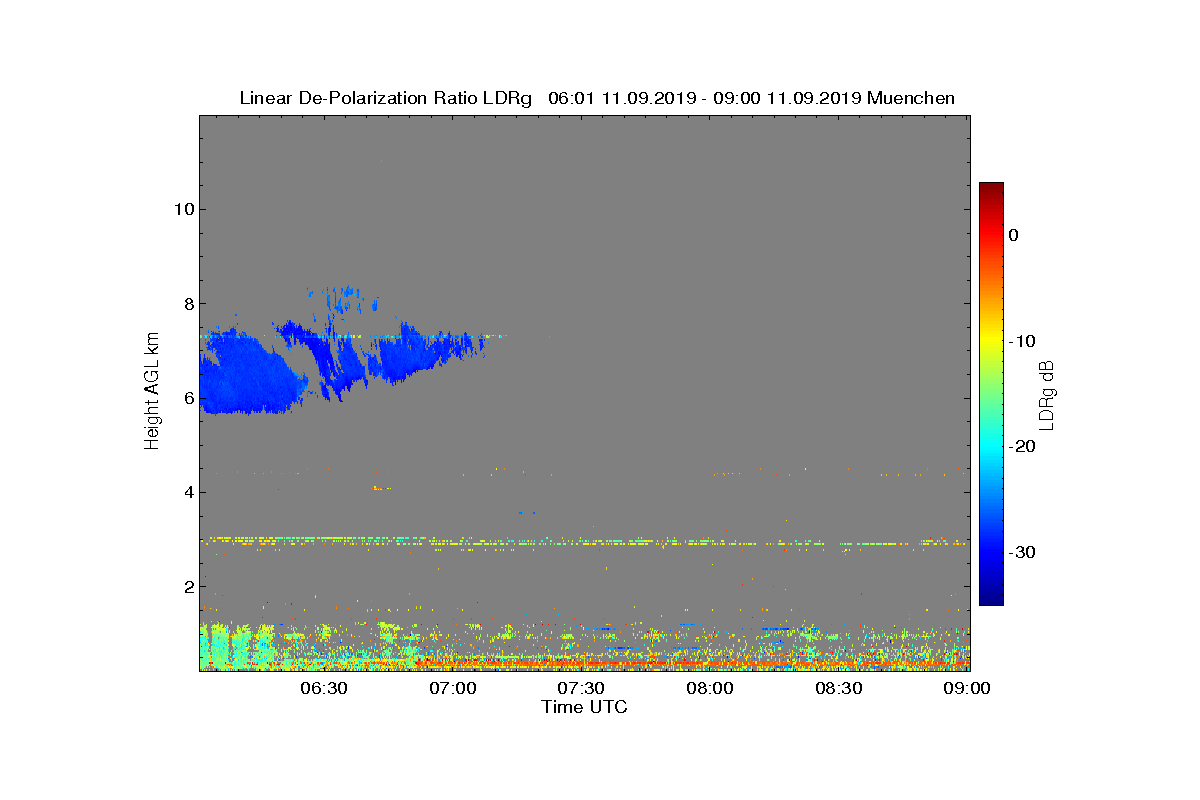The height and width of the screenshot is (800, 1200).
Task: Click the '07:30' time axis label
Action: [582, 688]
